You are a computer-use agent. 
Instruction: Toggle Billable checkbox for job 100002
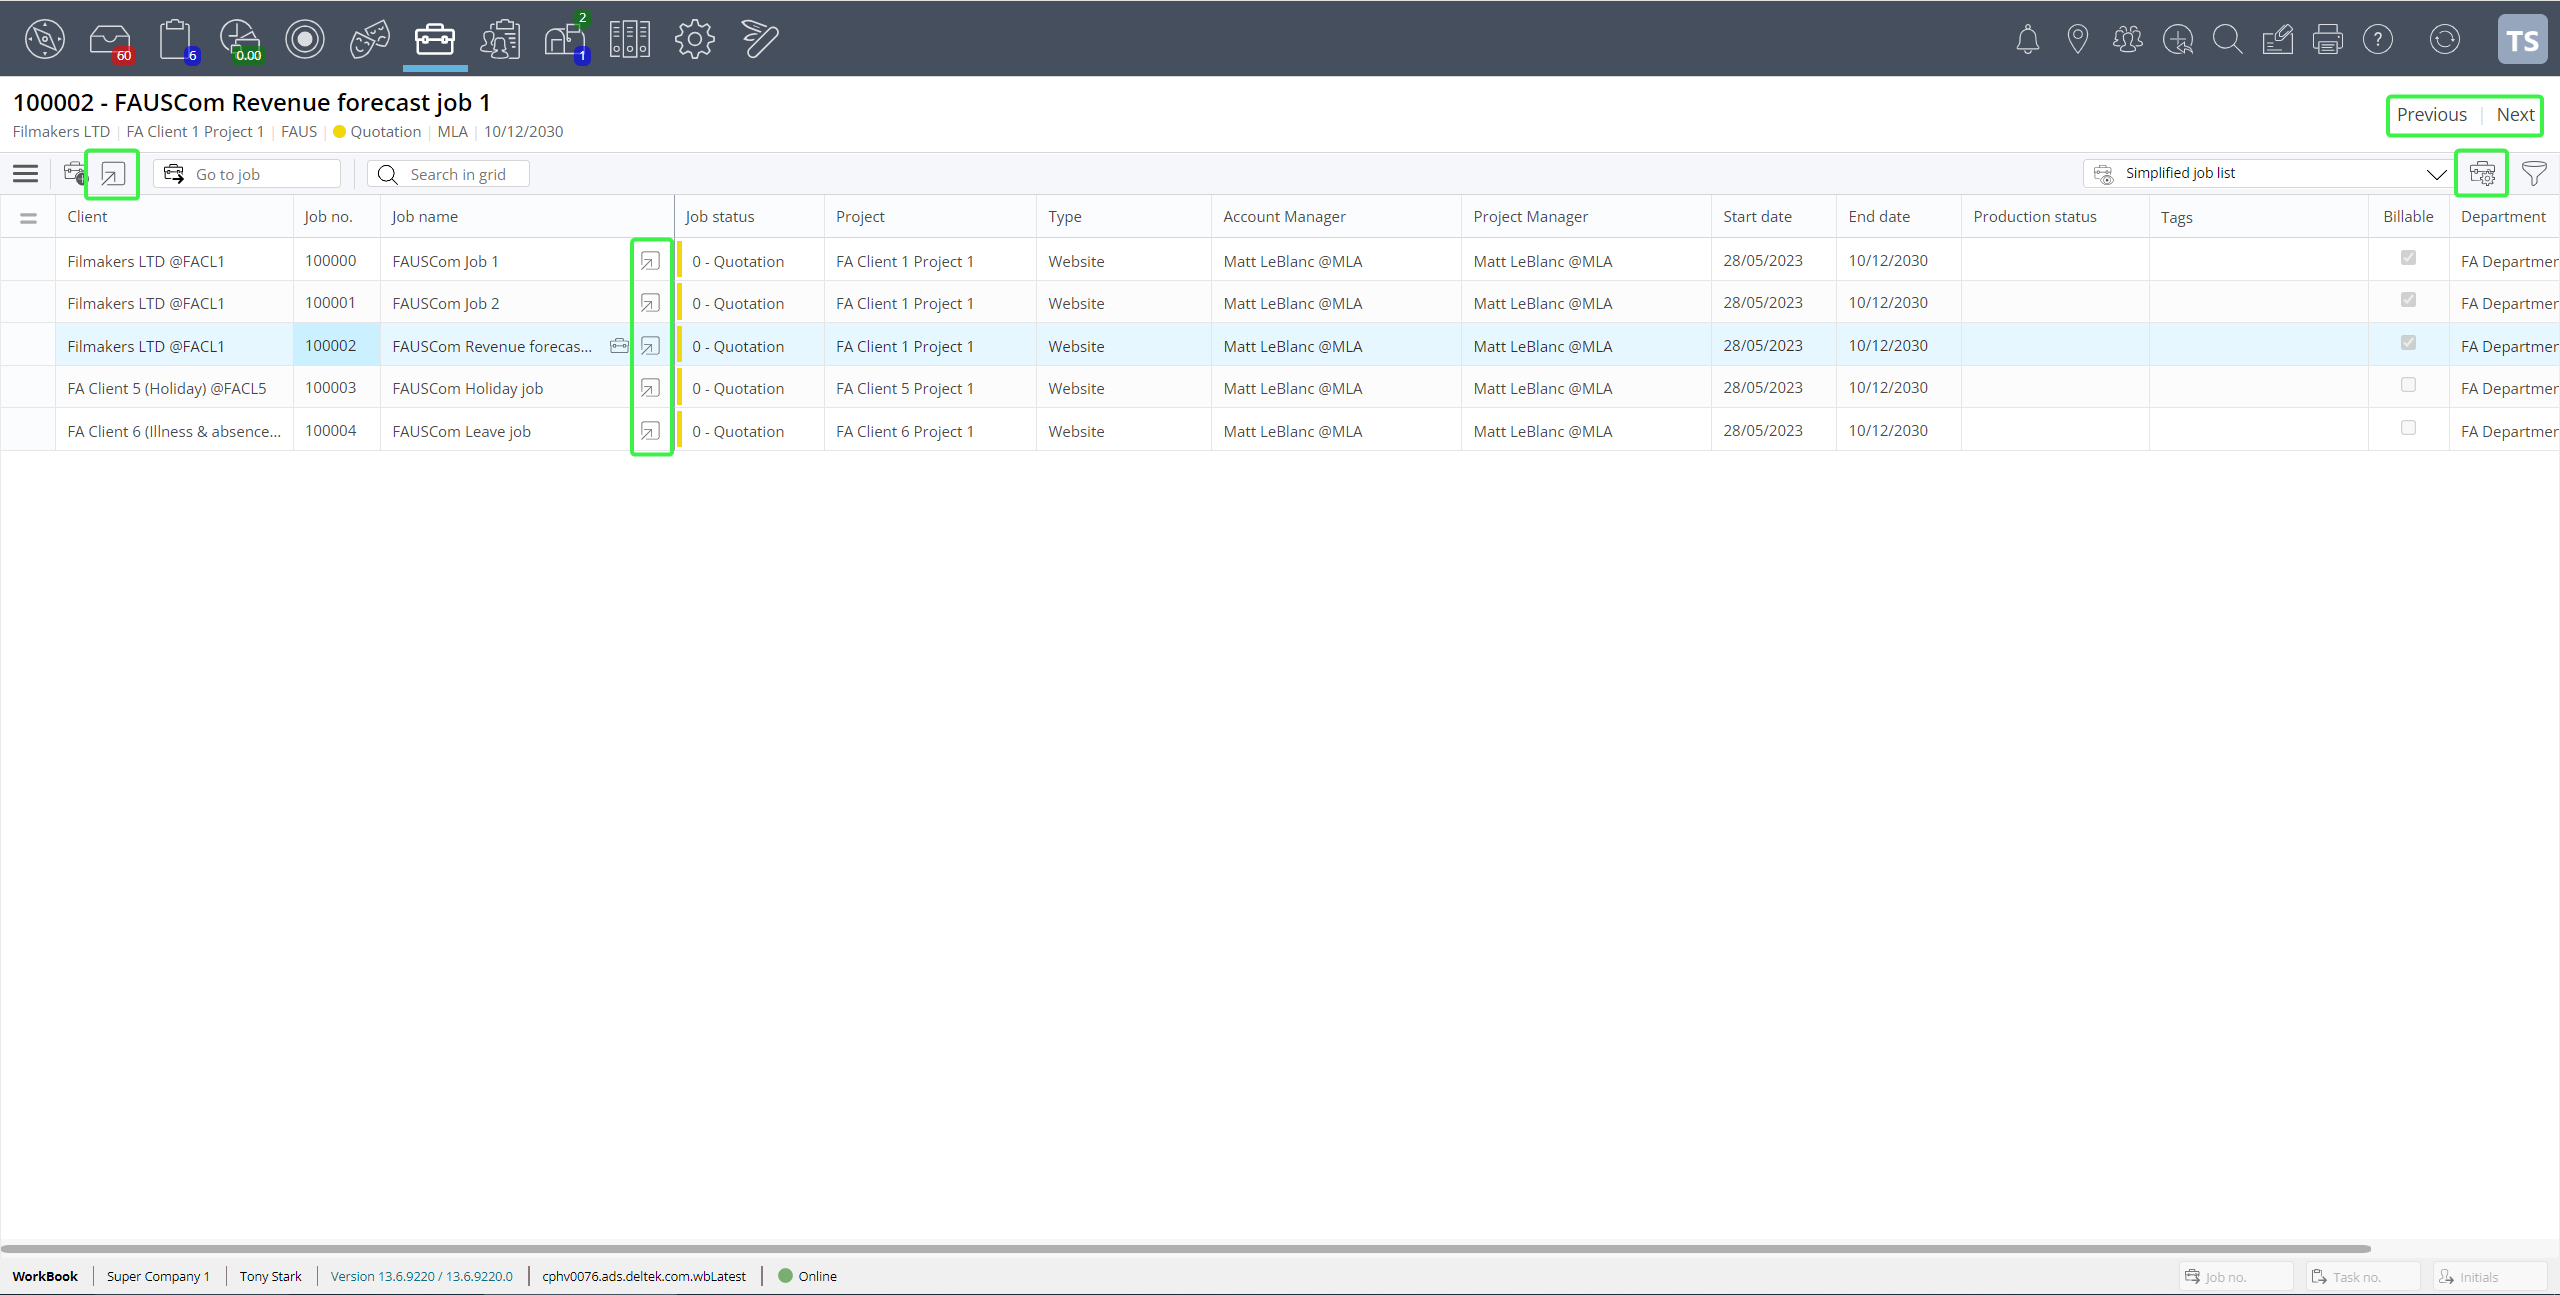point(2408,343)
